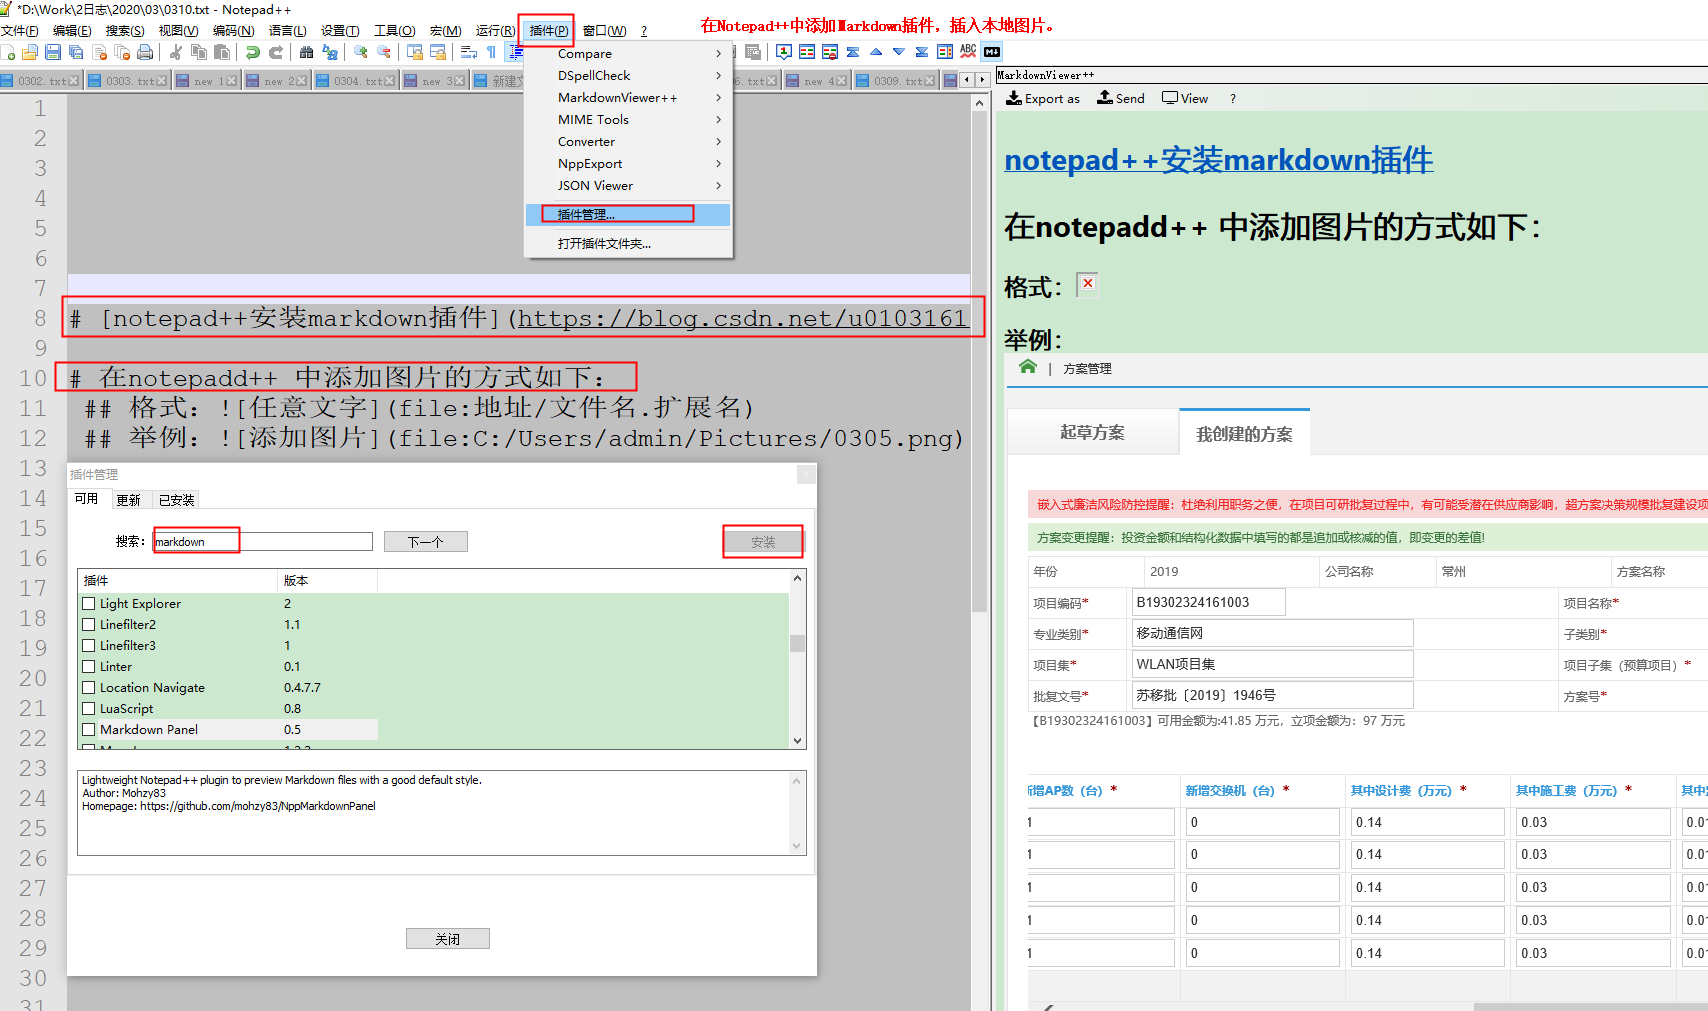This screenshot has height=1011, width=1708.
Task: Check the Markdown Panel plugin checkbox
Action: (x=89, y=729)
